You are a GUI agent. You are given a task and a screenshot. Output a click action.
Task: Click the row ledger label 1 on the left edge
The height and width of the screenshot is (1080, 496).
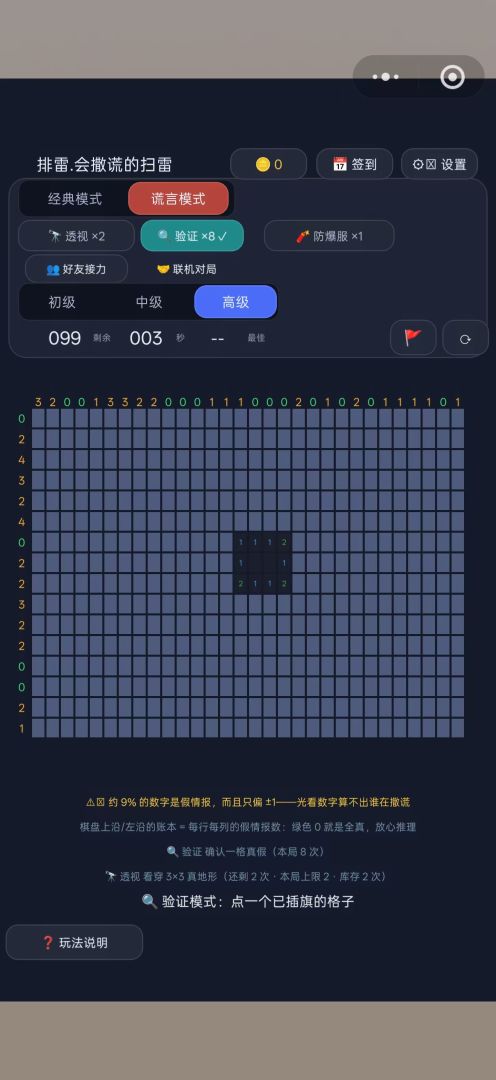[21, 728]
